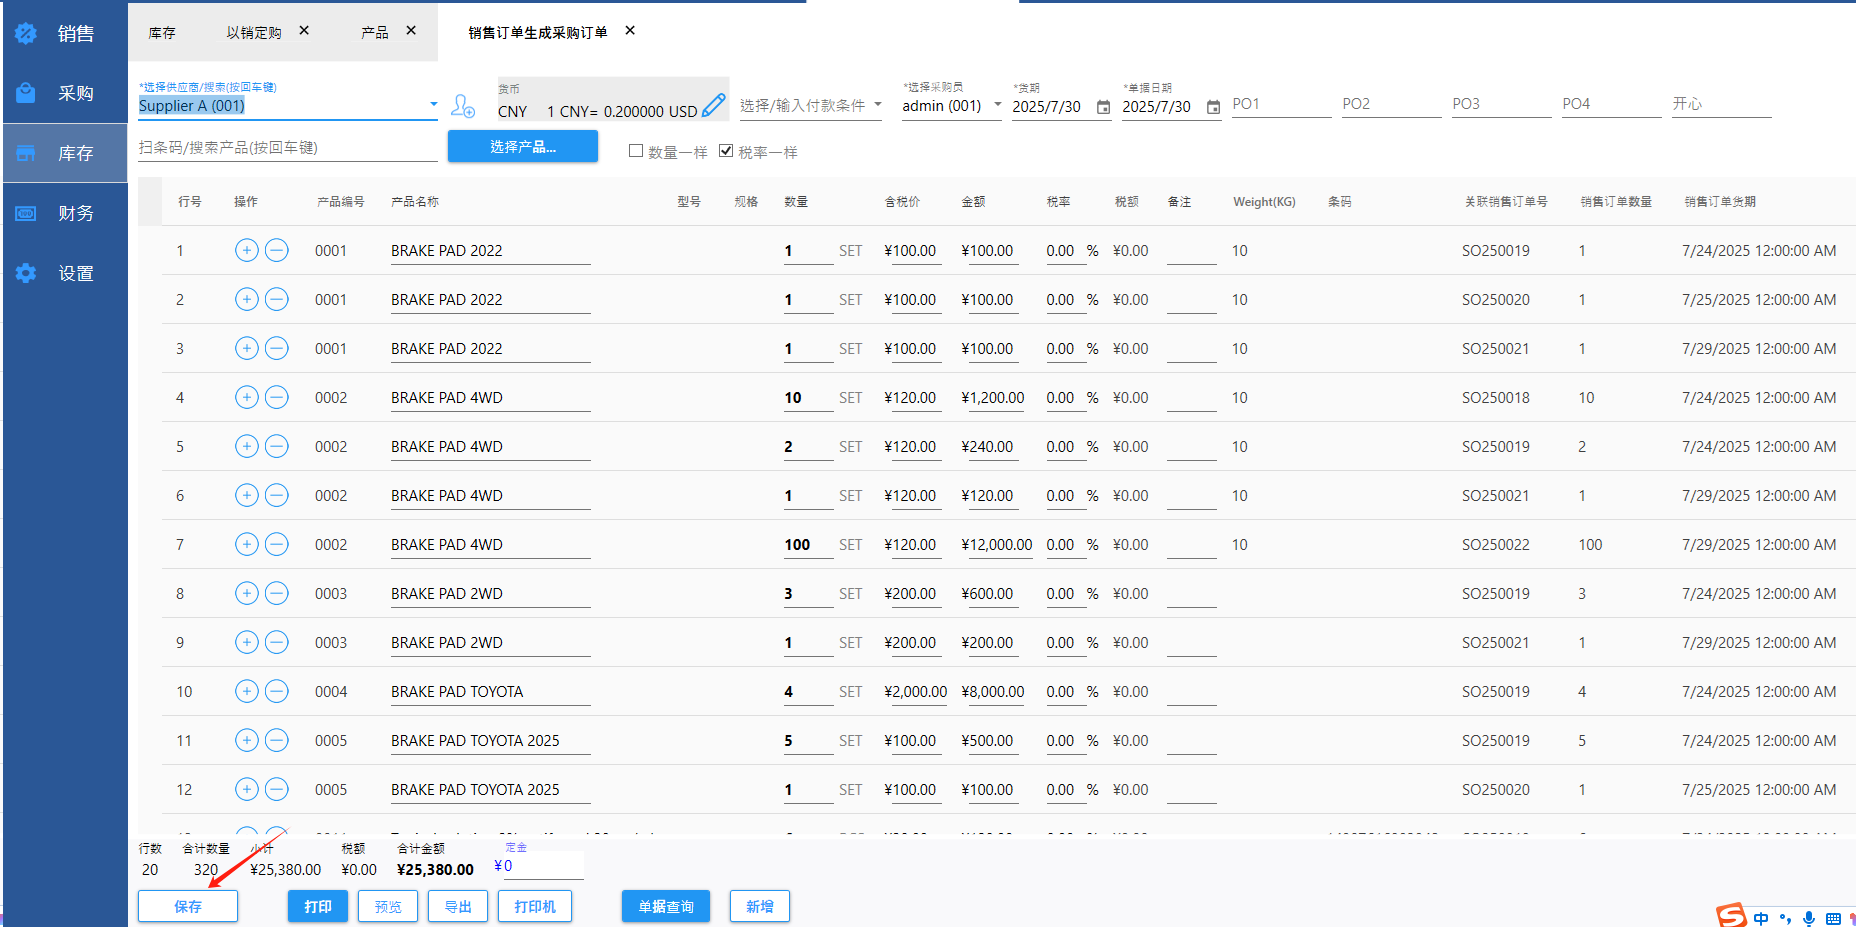Switch to the 以销定购 tab

pos(254,32)
